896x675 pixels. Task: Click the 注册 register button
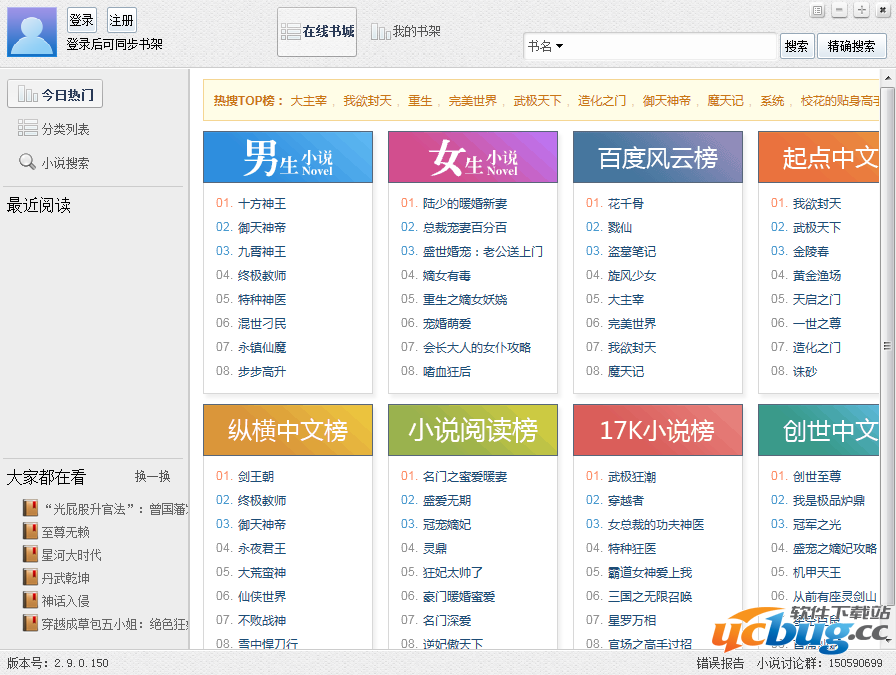pos(121,20)
